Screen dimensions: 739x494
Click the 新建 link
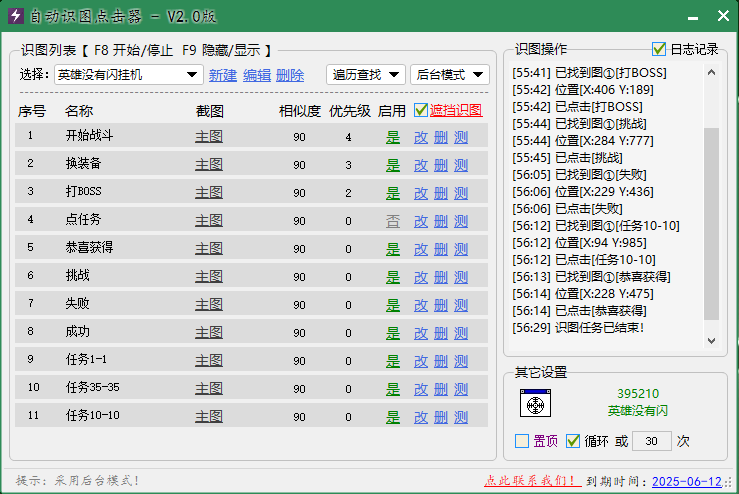click(223, 75)
